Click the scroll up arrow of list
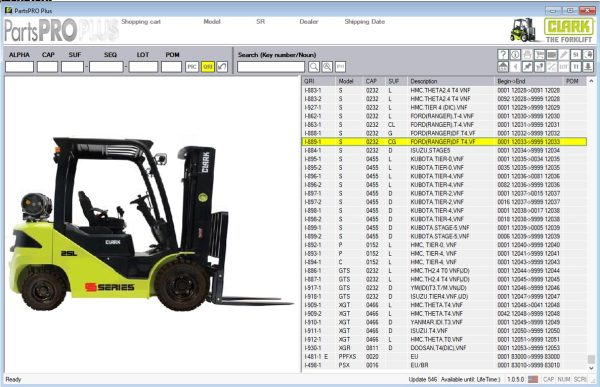This screenshot has height=387, width=600. point(591,81)
